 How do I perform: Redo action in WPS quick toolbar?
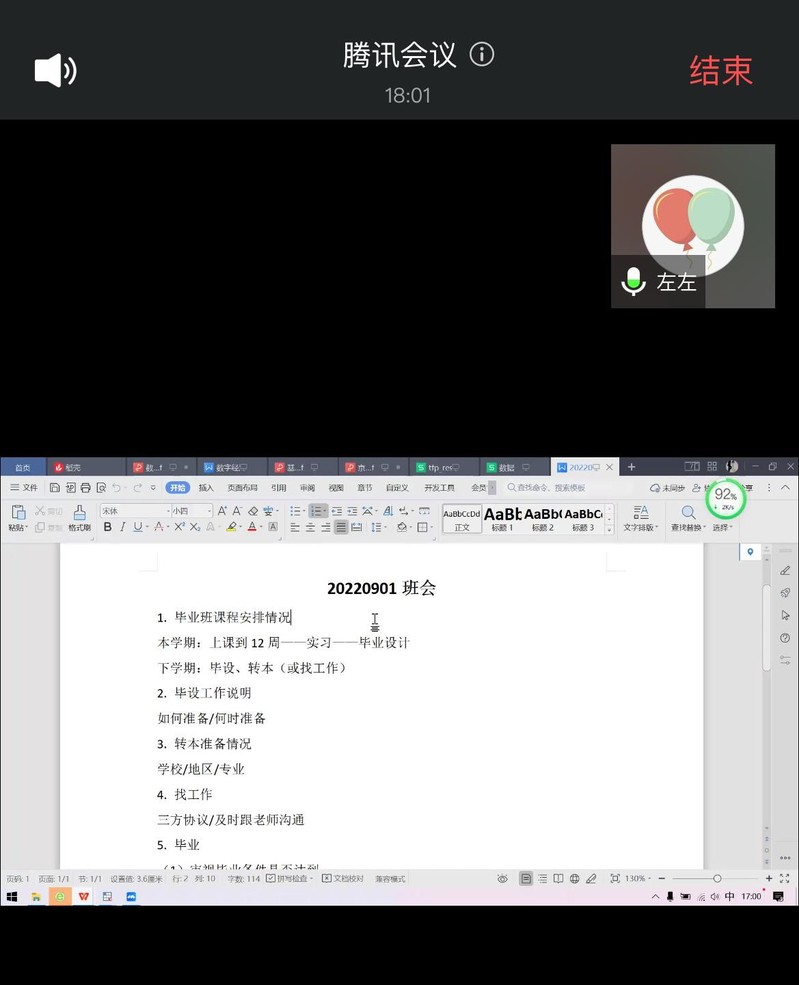pos(137,487)
